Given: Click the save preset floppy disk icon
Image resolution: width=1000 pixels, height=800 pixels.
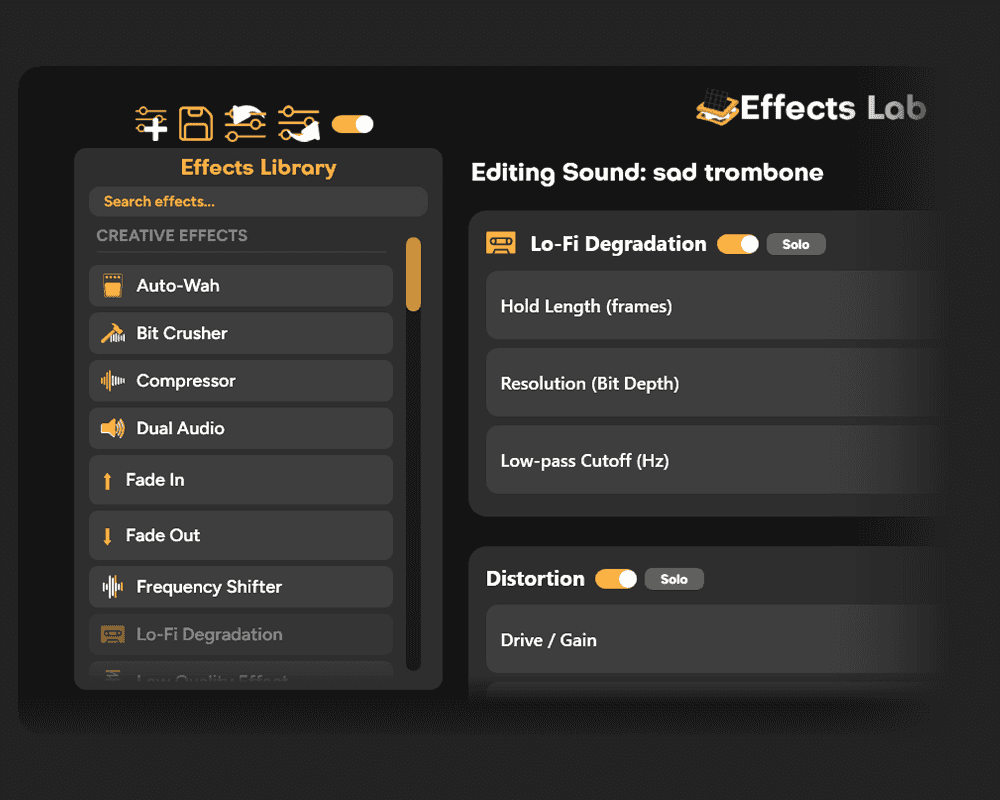Looking at the screenshot, I should (196, 122).
